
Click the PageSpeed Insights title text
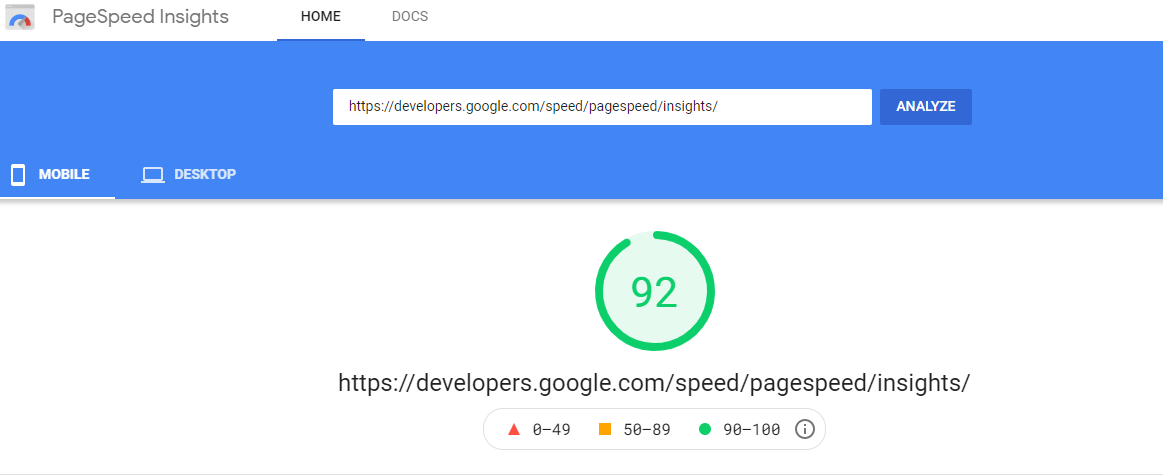(x=140, y=17)
